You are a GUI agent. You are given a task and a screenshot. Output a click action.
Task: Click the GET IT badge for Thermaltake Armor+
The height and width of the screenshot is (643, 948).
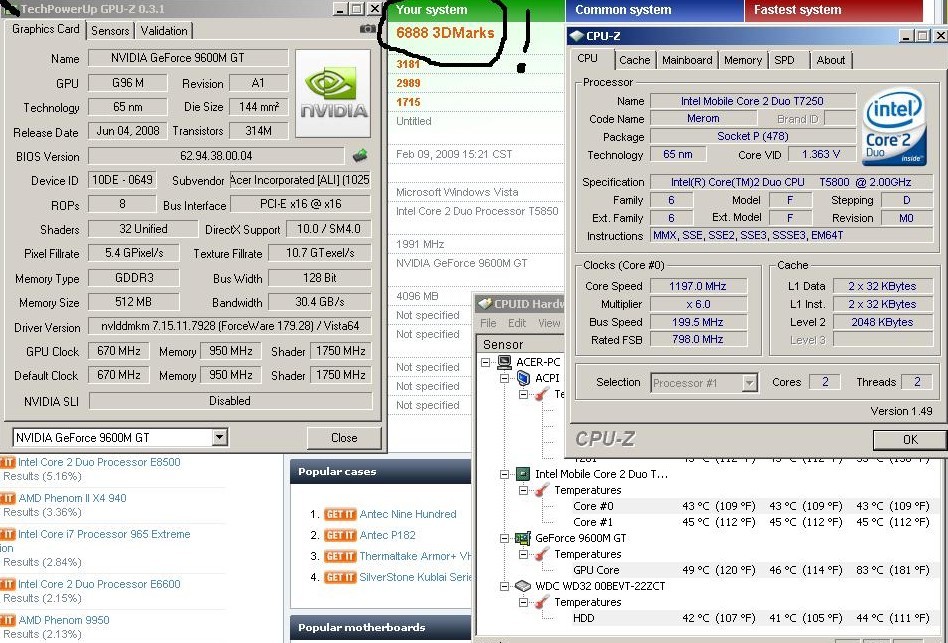coord(340,556)
